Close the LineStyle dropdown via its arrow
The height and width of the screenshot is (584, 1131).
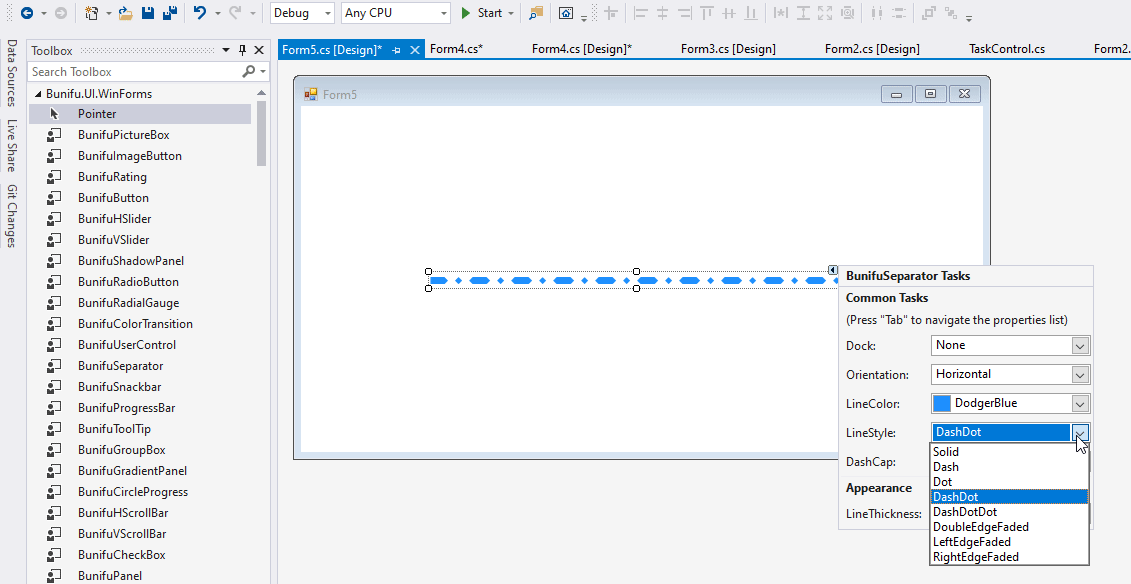tap(1080, 432)
